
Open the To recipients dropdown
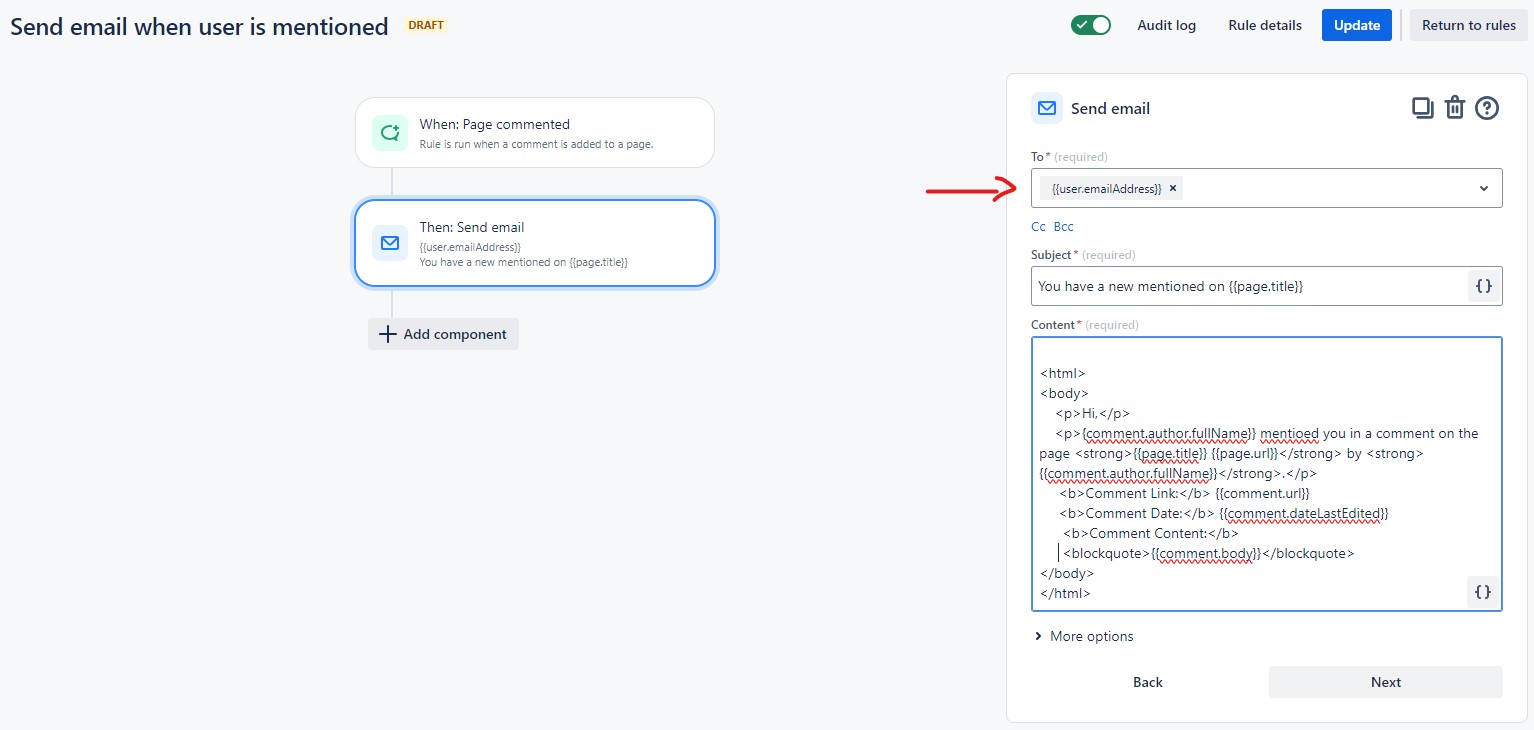coord(1483,188)
